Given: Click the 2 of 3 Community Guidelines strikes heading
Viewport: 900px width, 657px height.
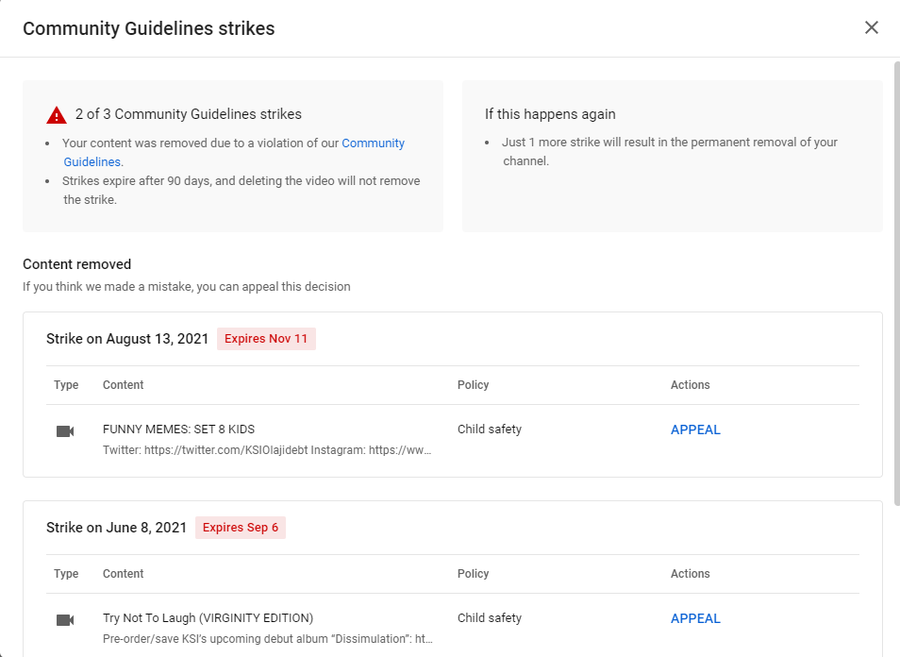Looking at the screenshot, I should 188,114.
